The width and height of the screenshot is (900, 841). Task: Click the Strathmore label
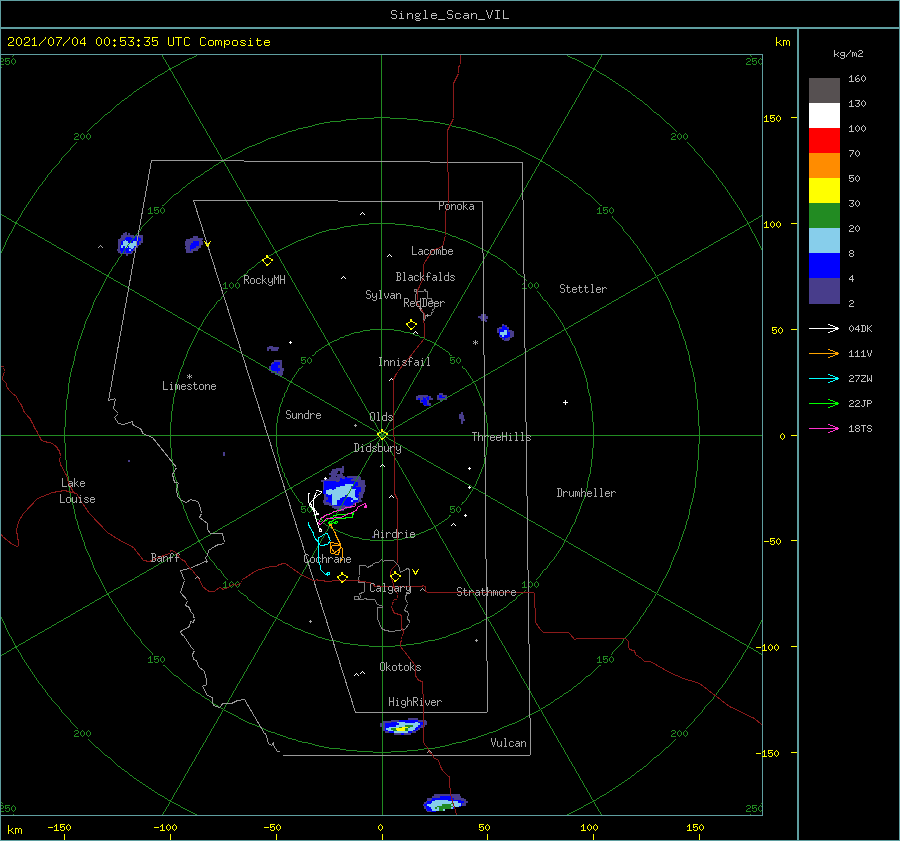click(486, 592)
